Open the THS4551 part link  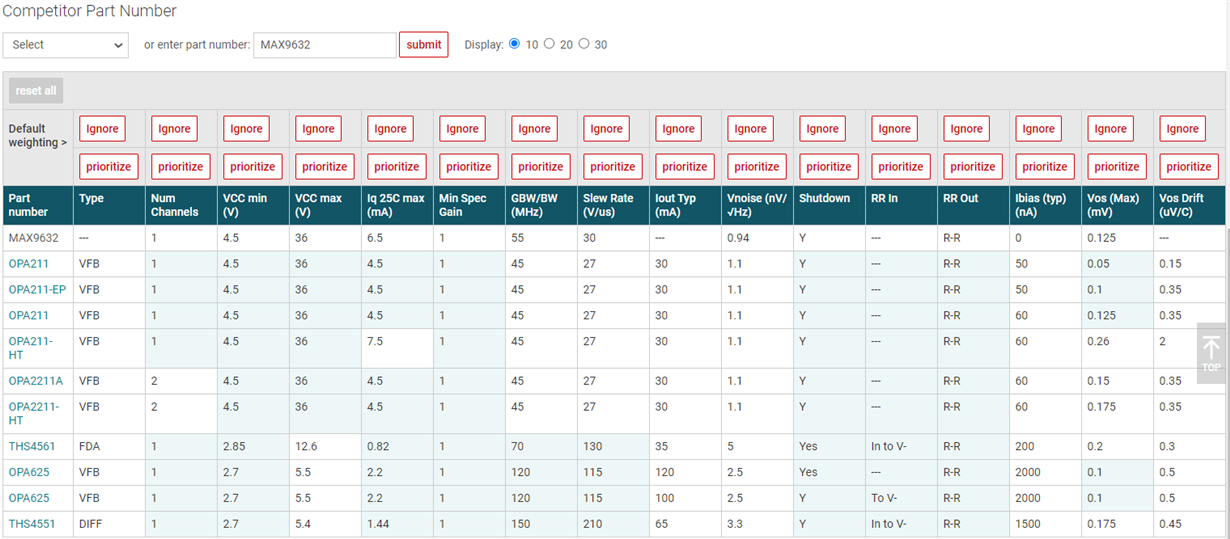(x=32, y=524)
